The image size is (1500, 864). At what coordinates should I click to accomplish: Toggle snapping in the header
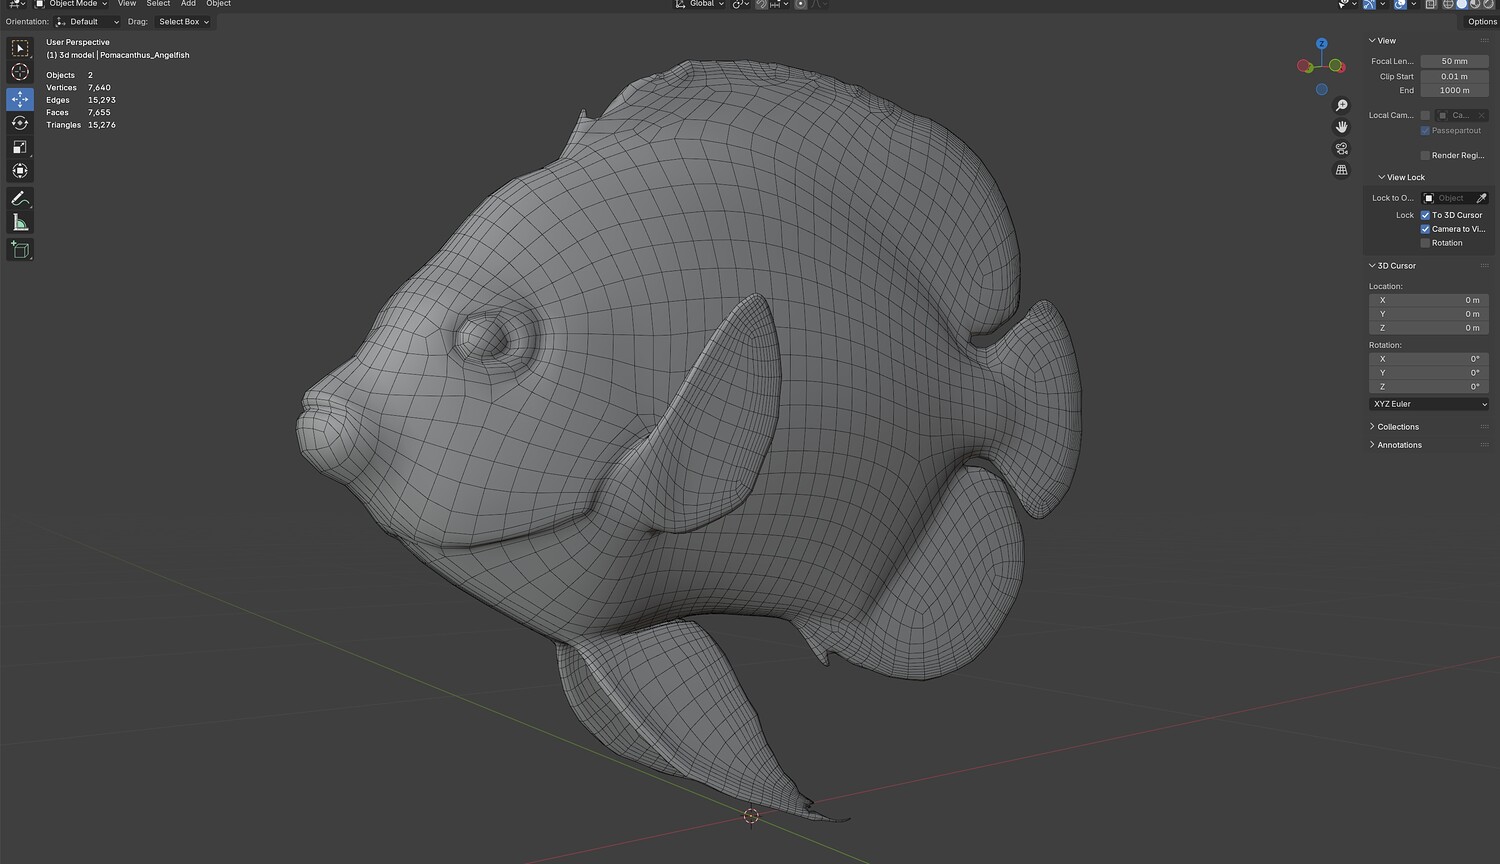tap(762, 4)
